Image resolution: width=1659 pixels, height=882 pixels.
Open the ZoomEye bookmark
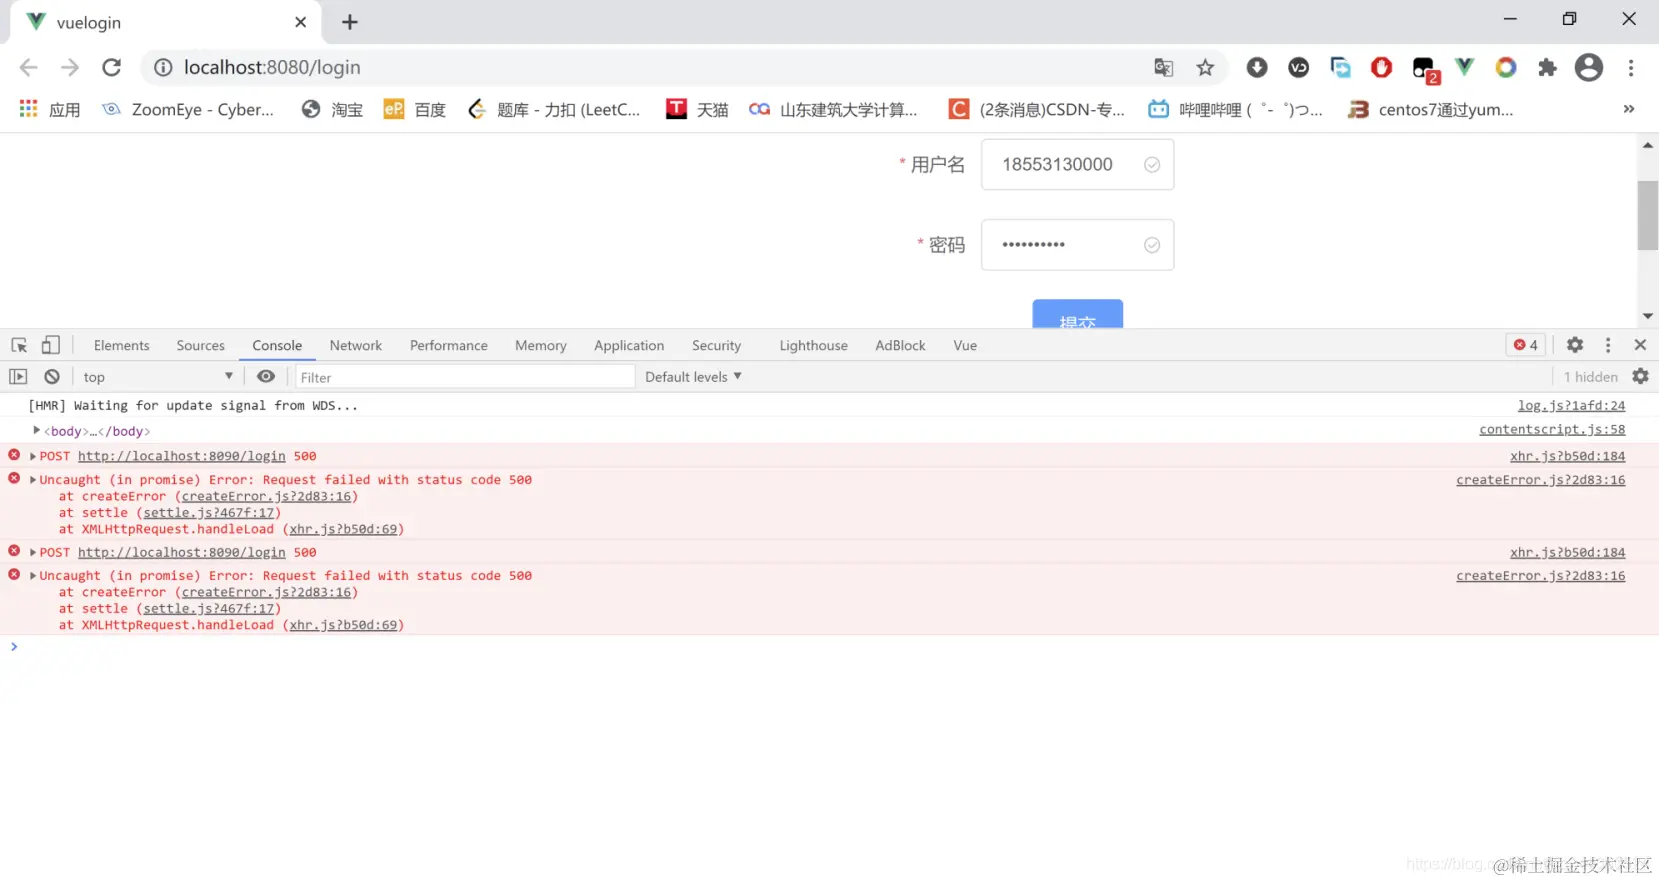point(188,109)
